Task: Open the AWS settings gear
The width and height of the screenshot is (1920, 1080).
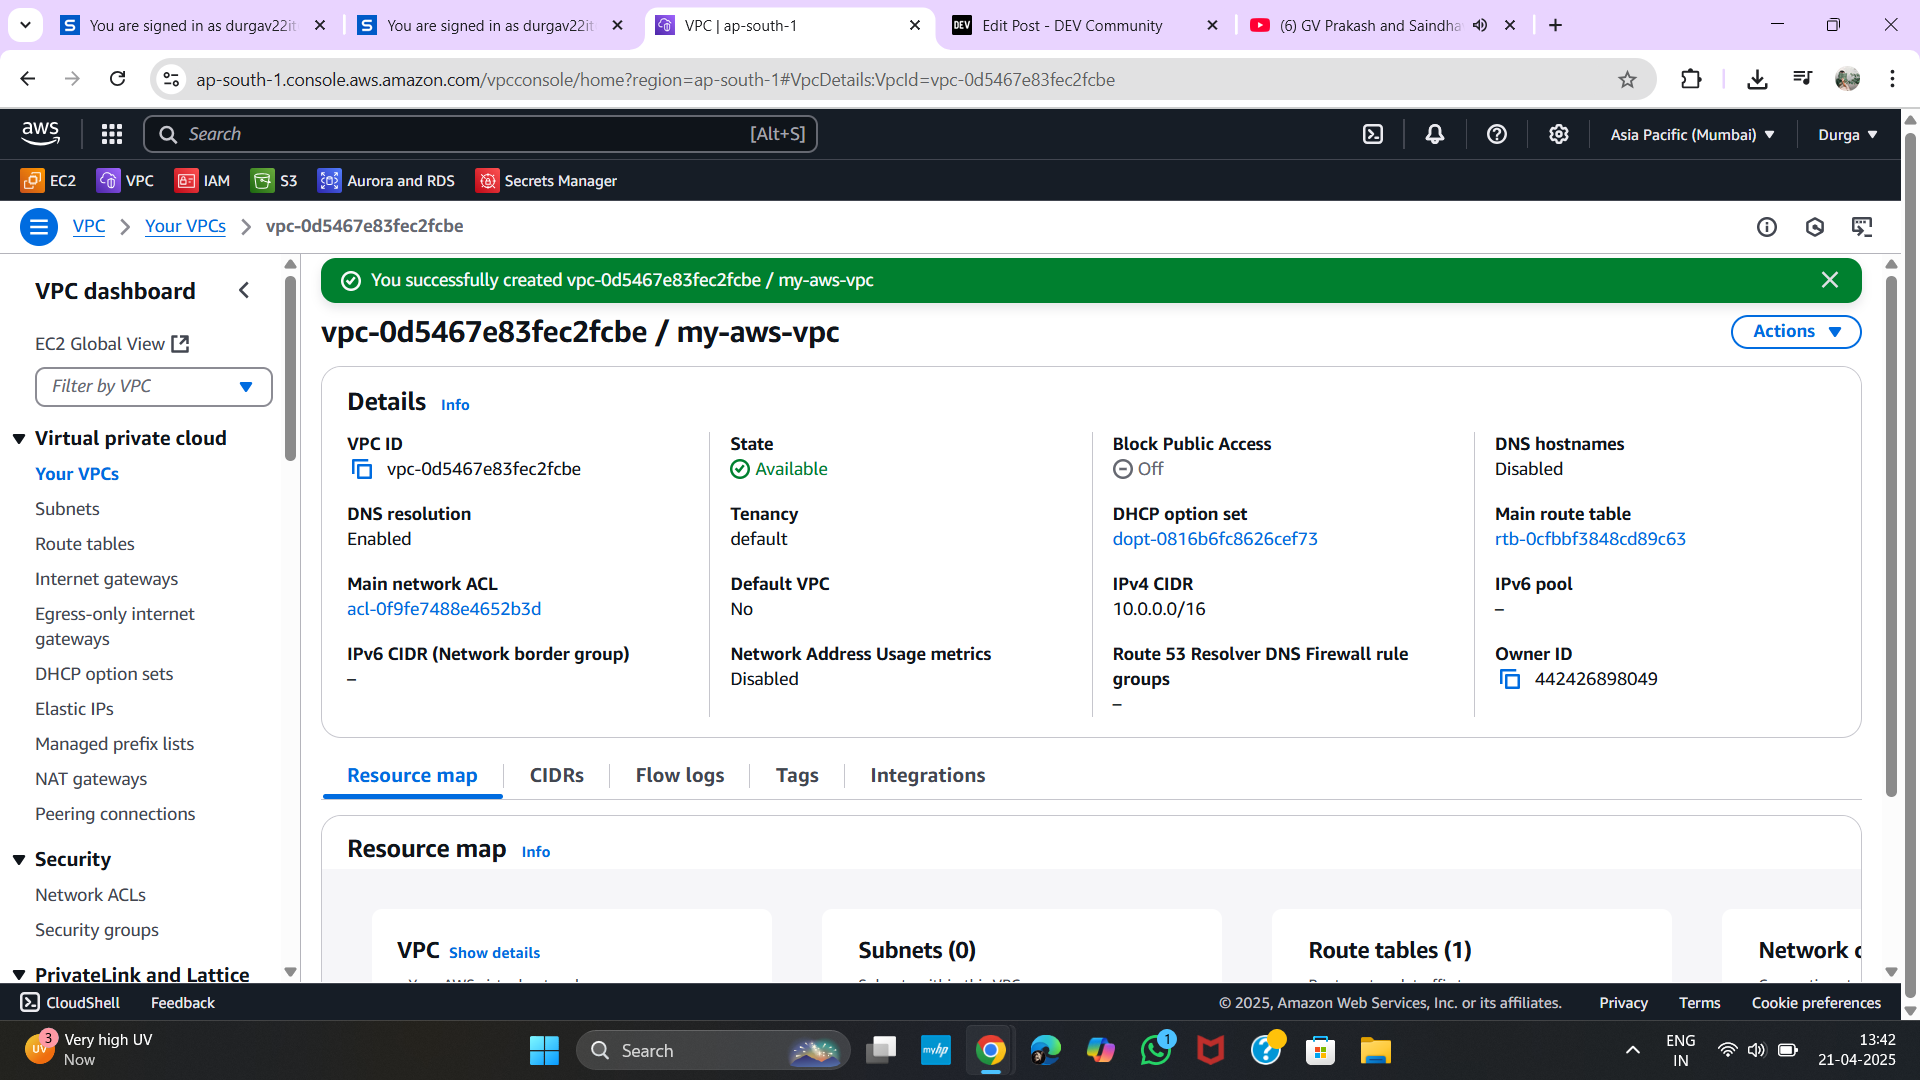Action: point(1559,134)
